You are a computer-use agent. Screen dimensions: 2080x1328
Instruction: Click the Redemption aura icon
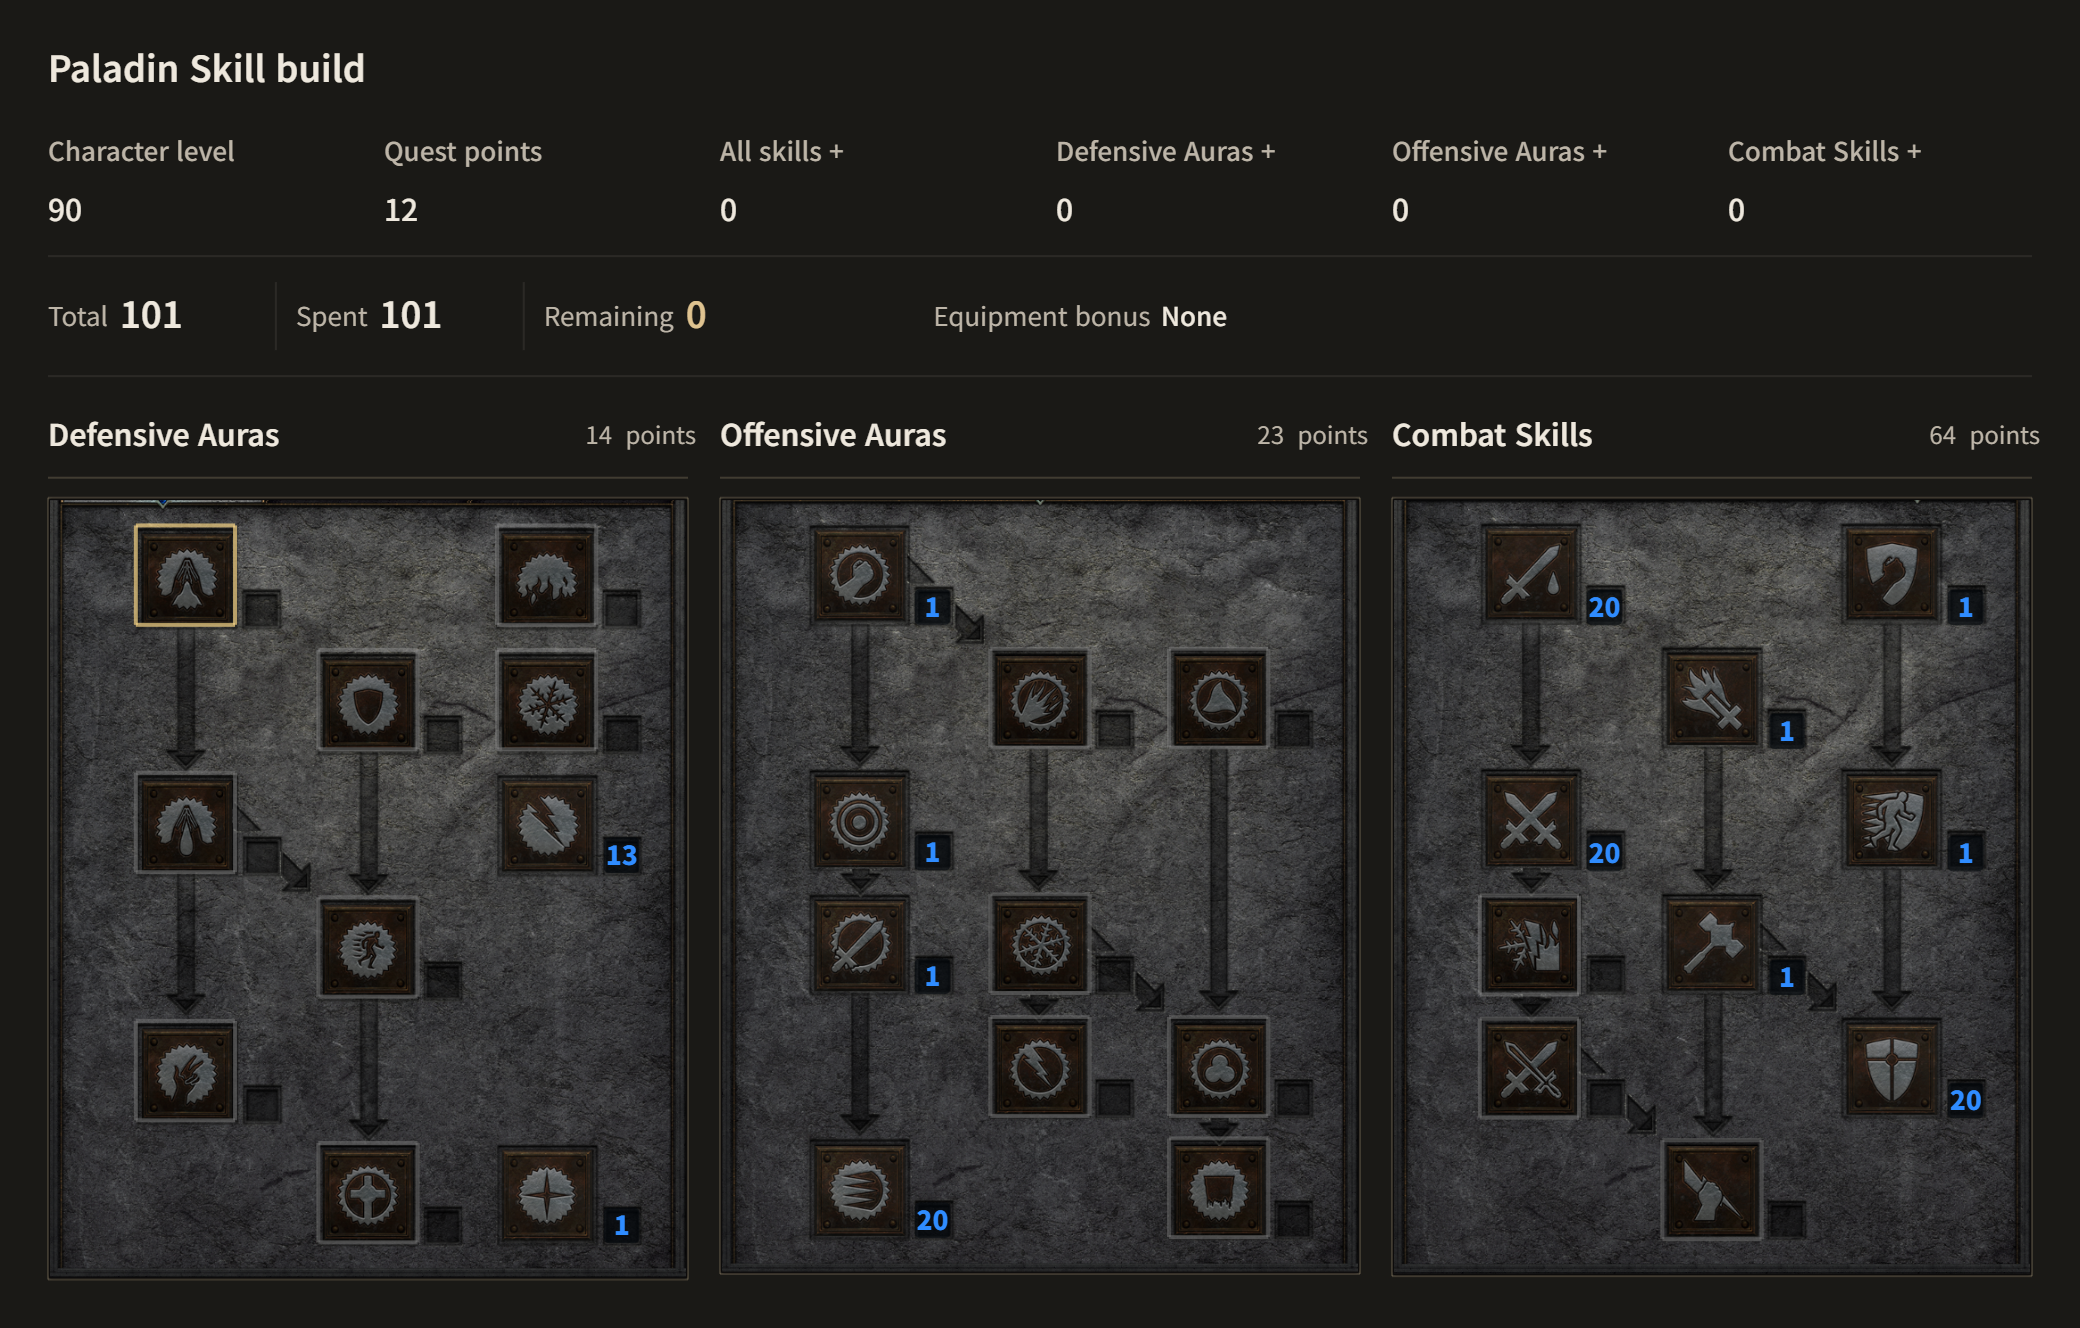pyautogui.click(x=368, y=1193)
